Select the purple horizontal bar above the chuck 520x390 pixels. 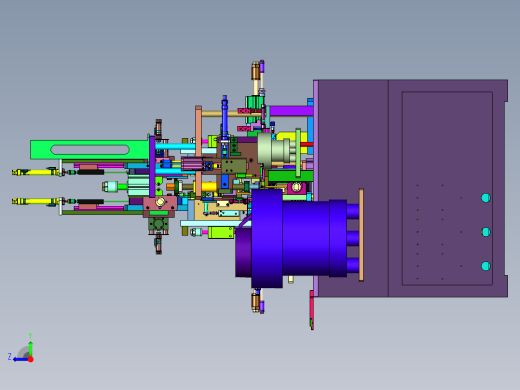291,111
